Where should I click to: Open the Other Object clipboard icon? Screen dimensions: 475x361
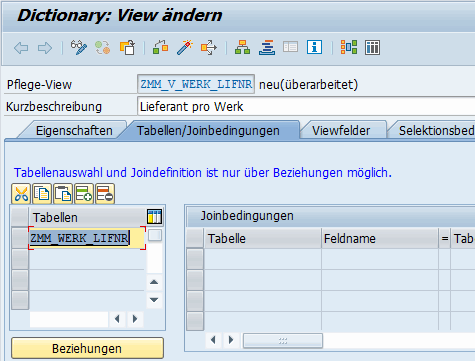point(127,47)
